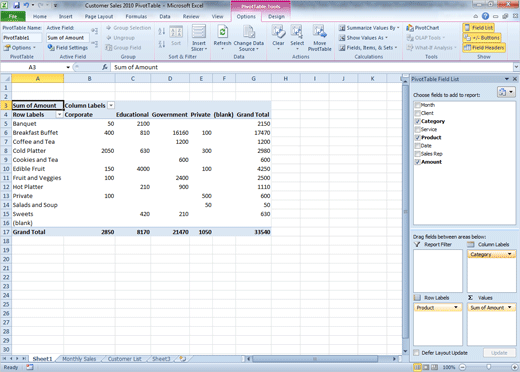
Task: Click the Active Field input box
Action: coord(68,38)
